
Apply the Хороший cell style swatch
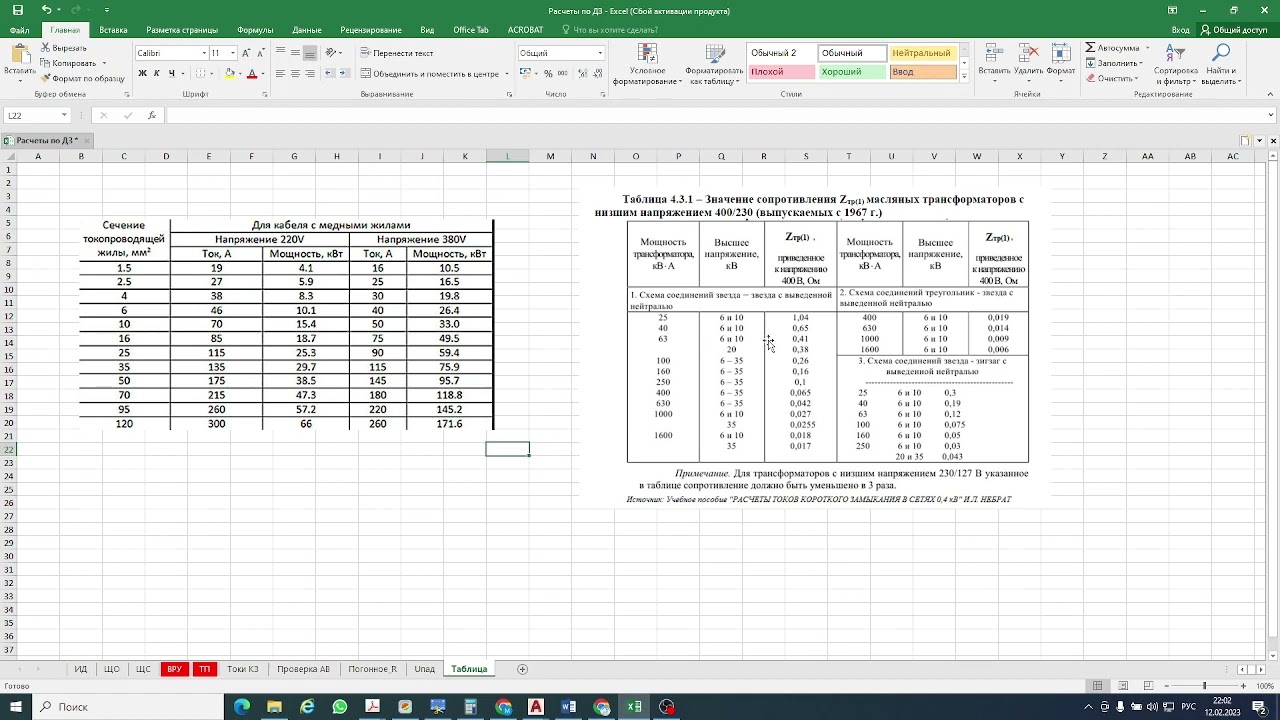point(852,72)
